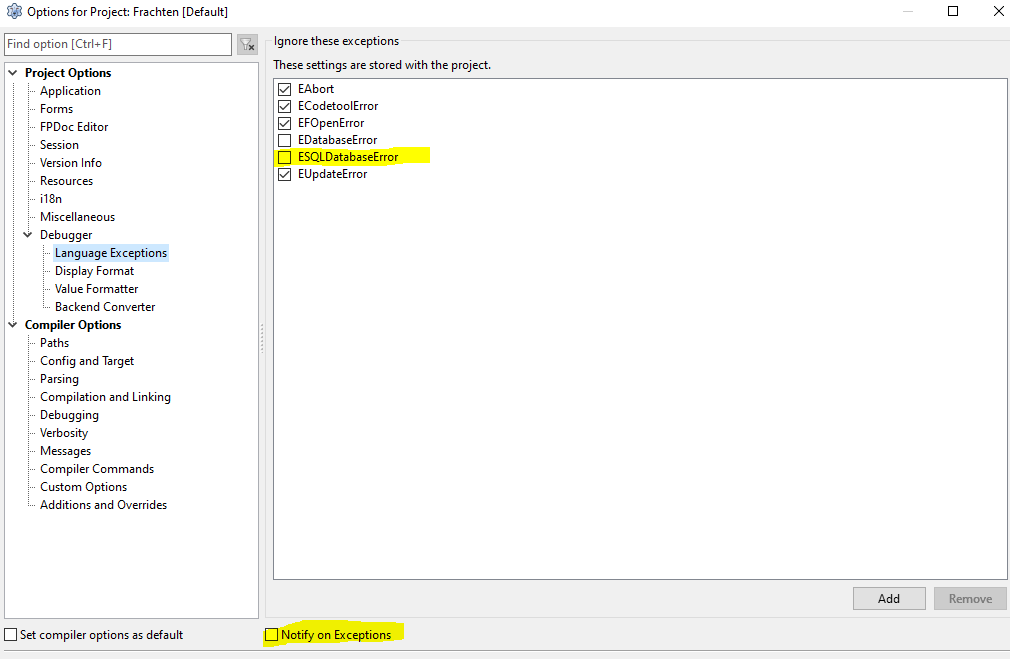Collapse the Compiler Options tree node
Image resolution: width=1010 pixels, height=659 pixels.
click(13, 325)
